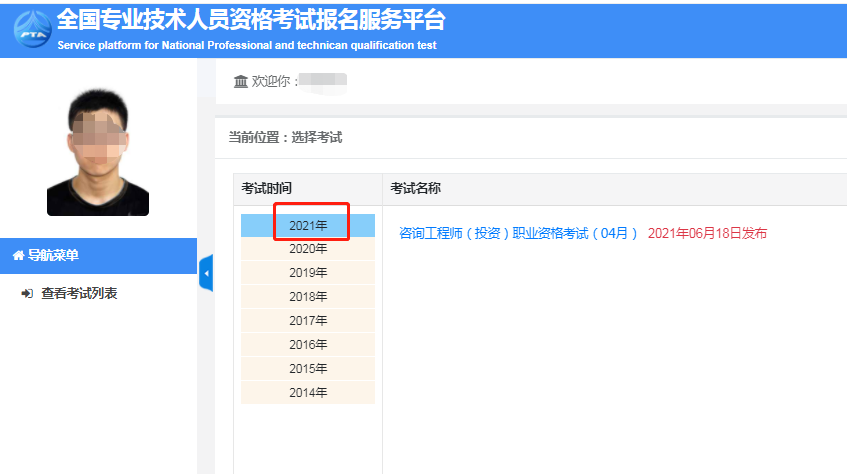Click the user profile photo
This screenshot has width=847, height=474.
pos(97,145)
